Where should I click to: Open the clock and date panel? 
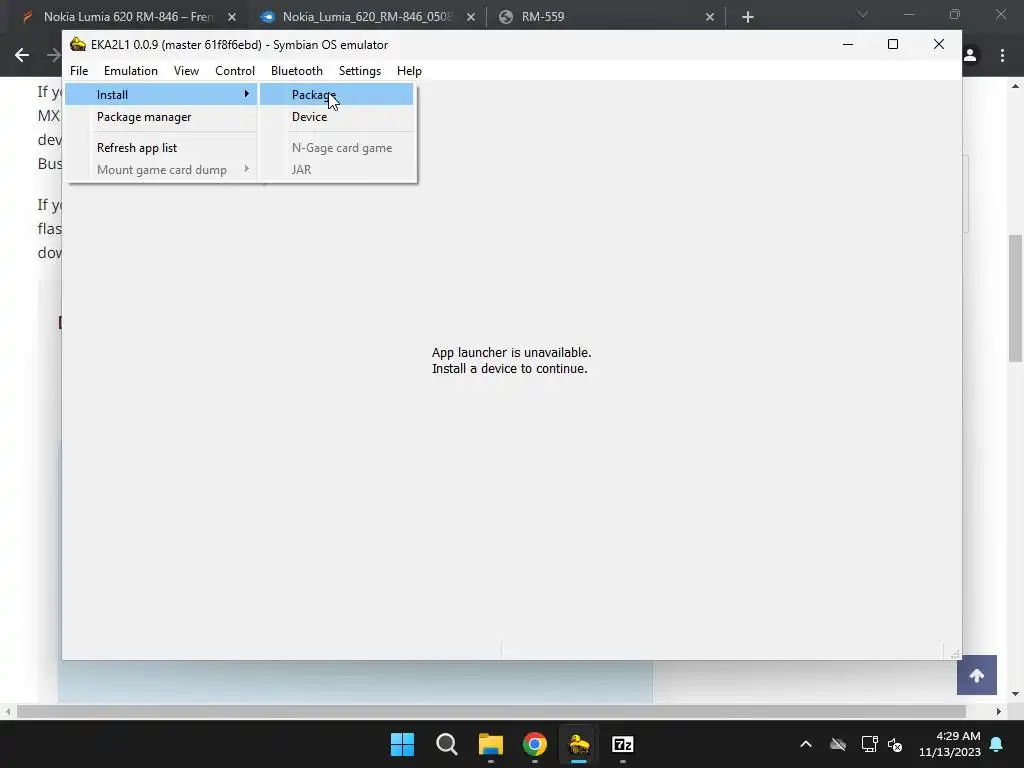coord(950,744)
